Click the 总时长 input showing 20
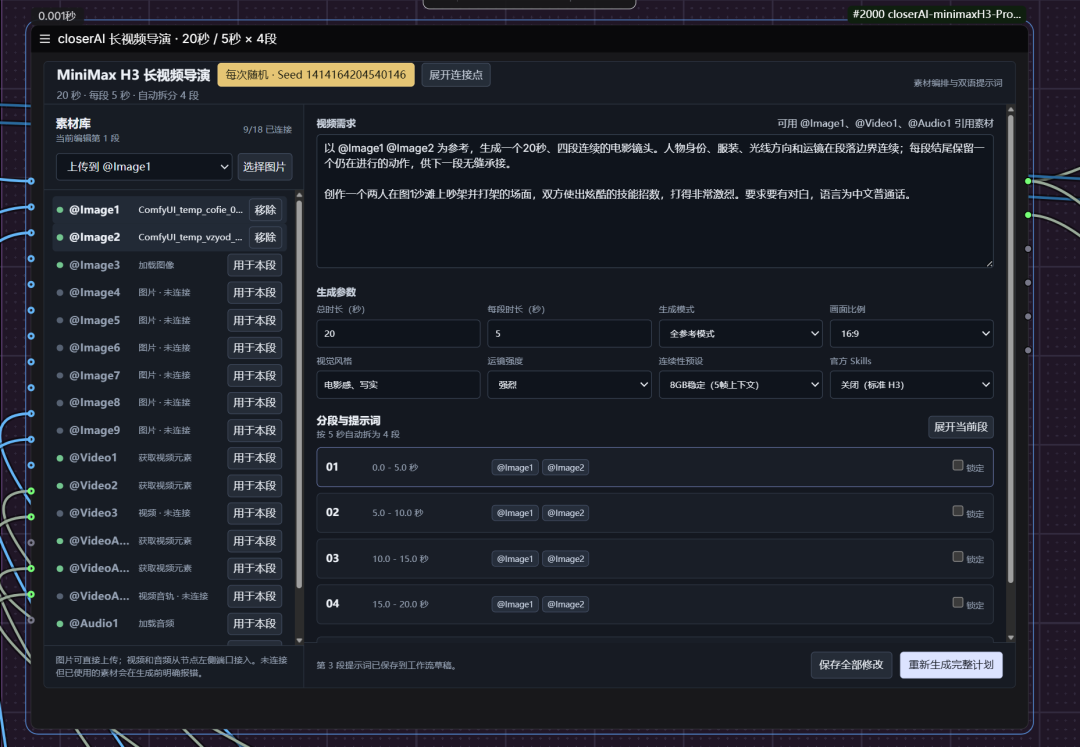Screen dimensions: 1080x747 (398, 333)
